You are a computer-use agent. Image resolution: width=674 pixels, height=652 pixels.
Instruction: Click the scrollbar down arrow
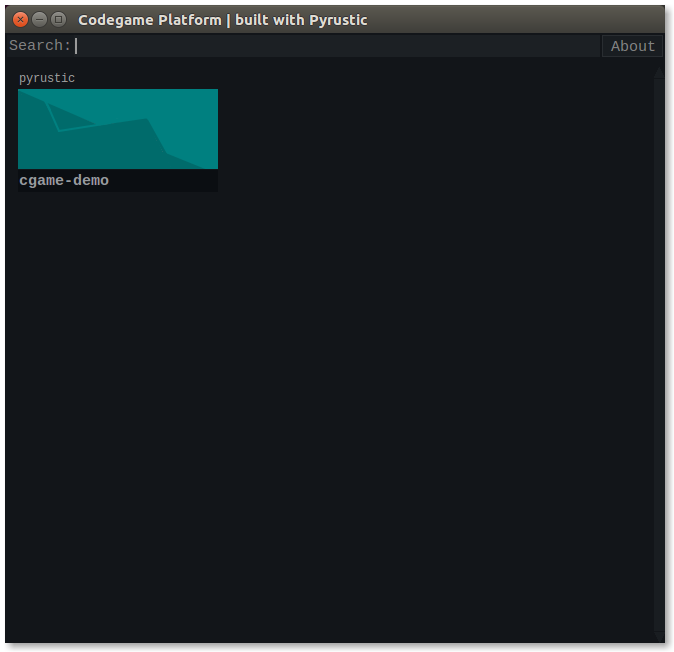tap(659, 637)
